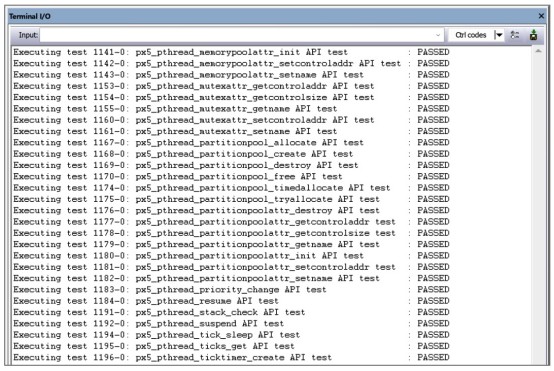The width and height of the screenshot is (554, 371).
Task: Click the test 1141-0 memorypoolattr_init line
Action: click(x=231, y=52)
